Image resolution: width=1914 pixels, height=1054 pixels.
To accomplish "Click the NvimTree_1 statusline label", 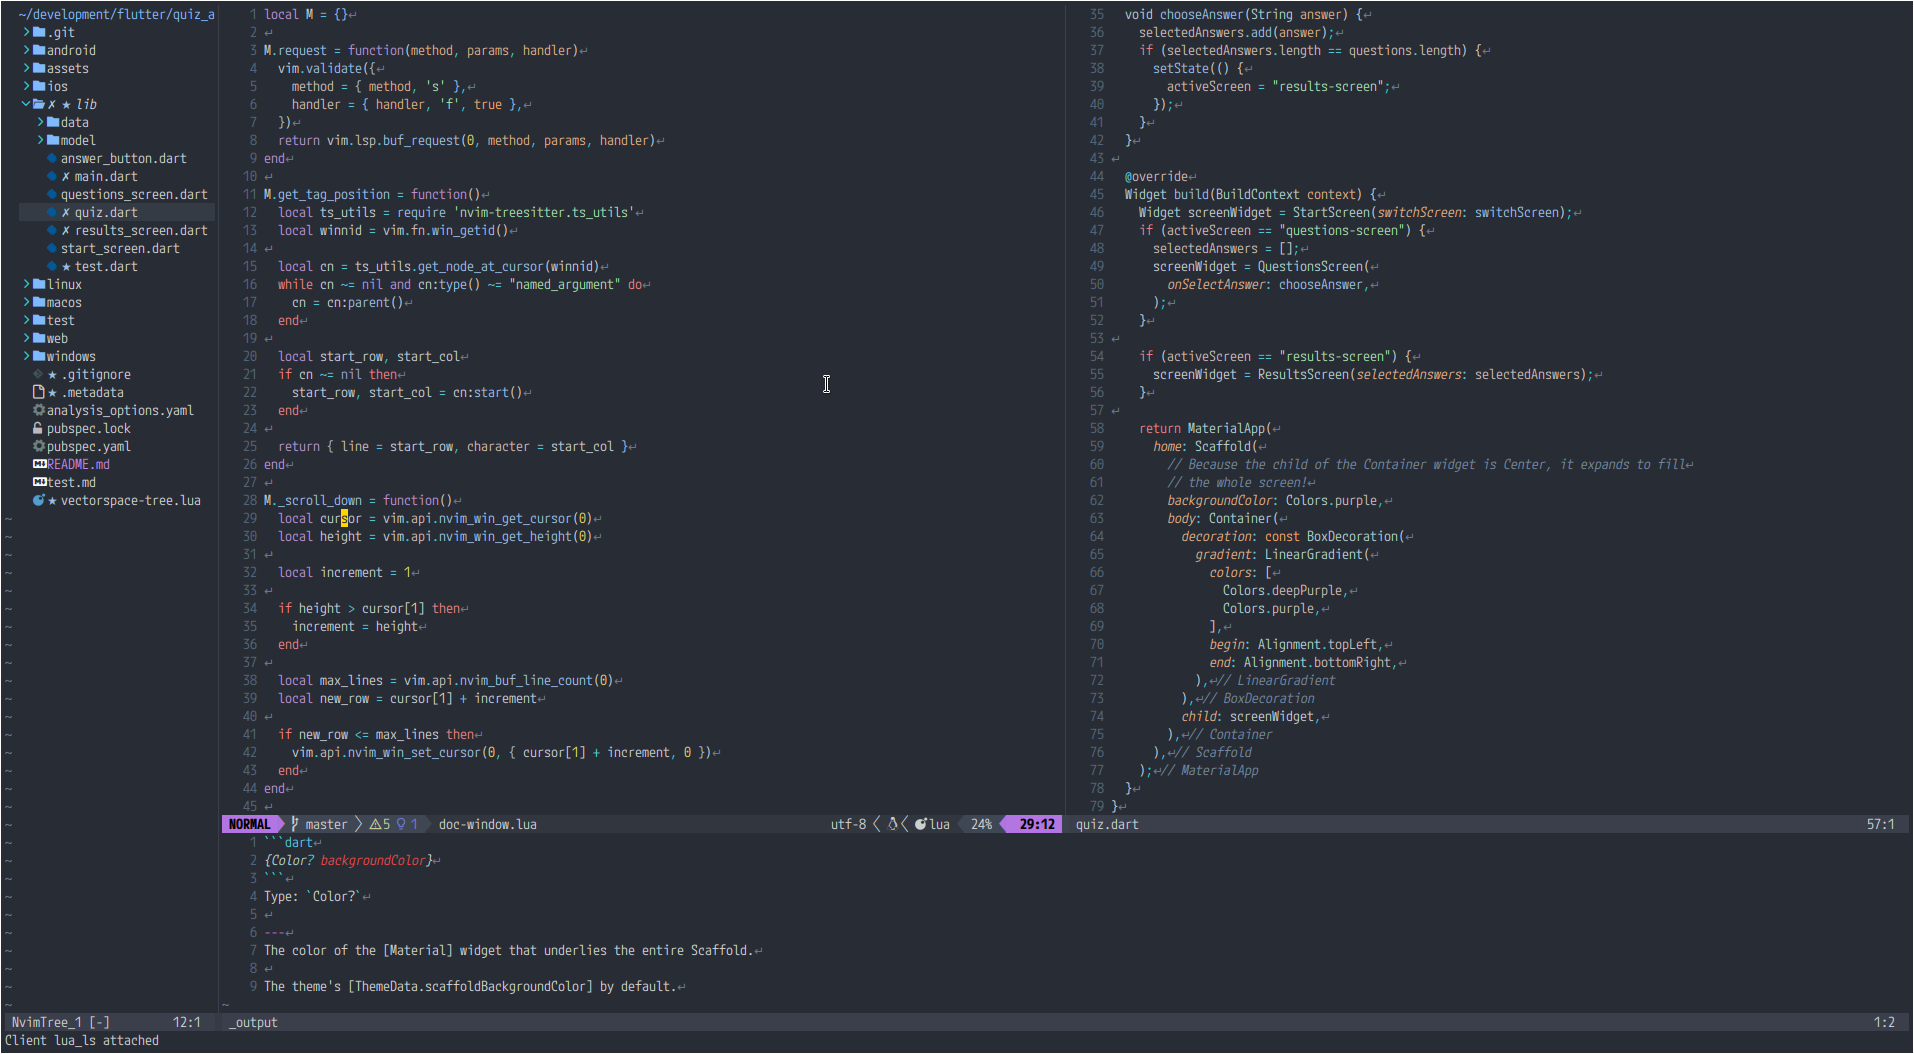I will click(x=60, y=1022).
